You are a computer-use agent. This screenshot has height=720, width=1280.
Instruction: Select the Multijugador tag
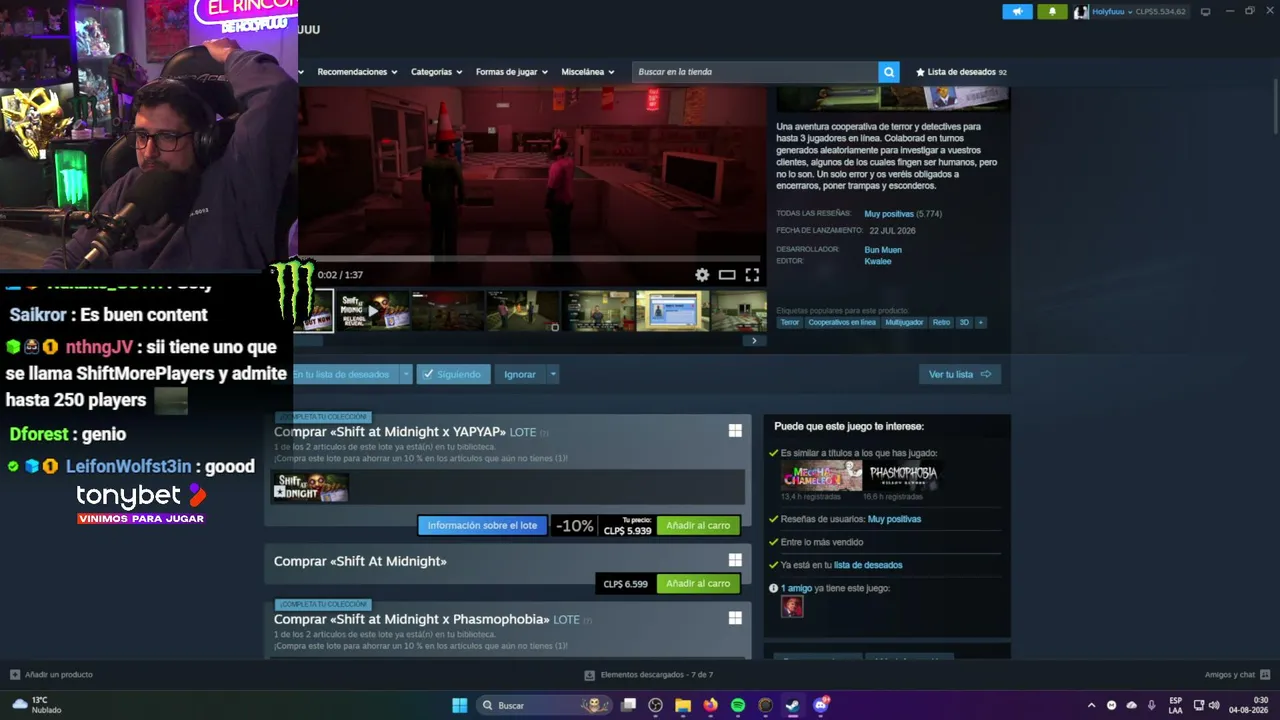tap(904, 323)
